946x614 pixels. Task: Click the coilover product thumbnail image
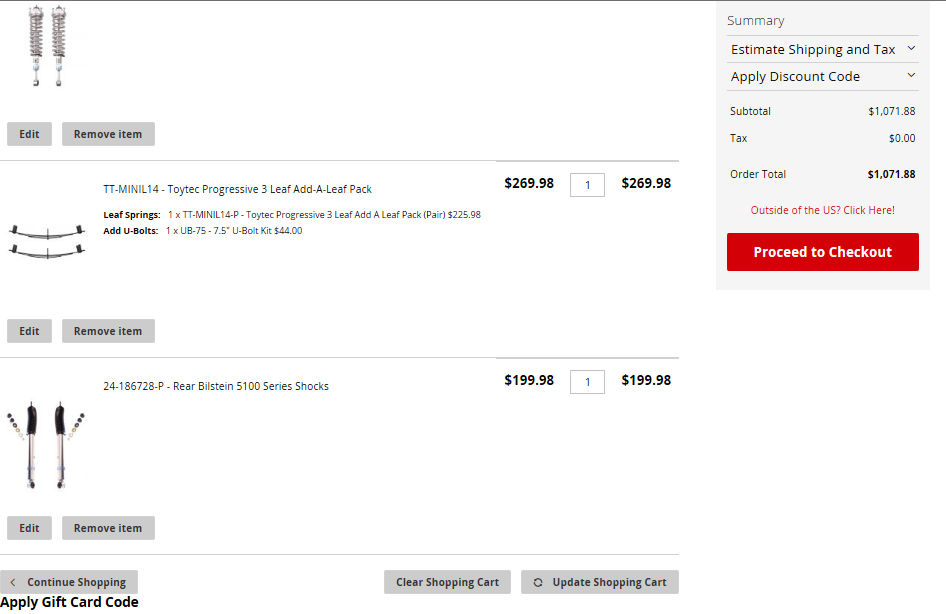click(48, 45)
